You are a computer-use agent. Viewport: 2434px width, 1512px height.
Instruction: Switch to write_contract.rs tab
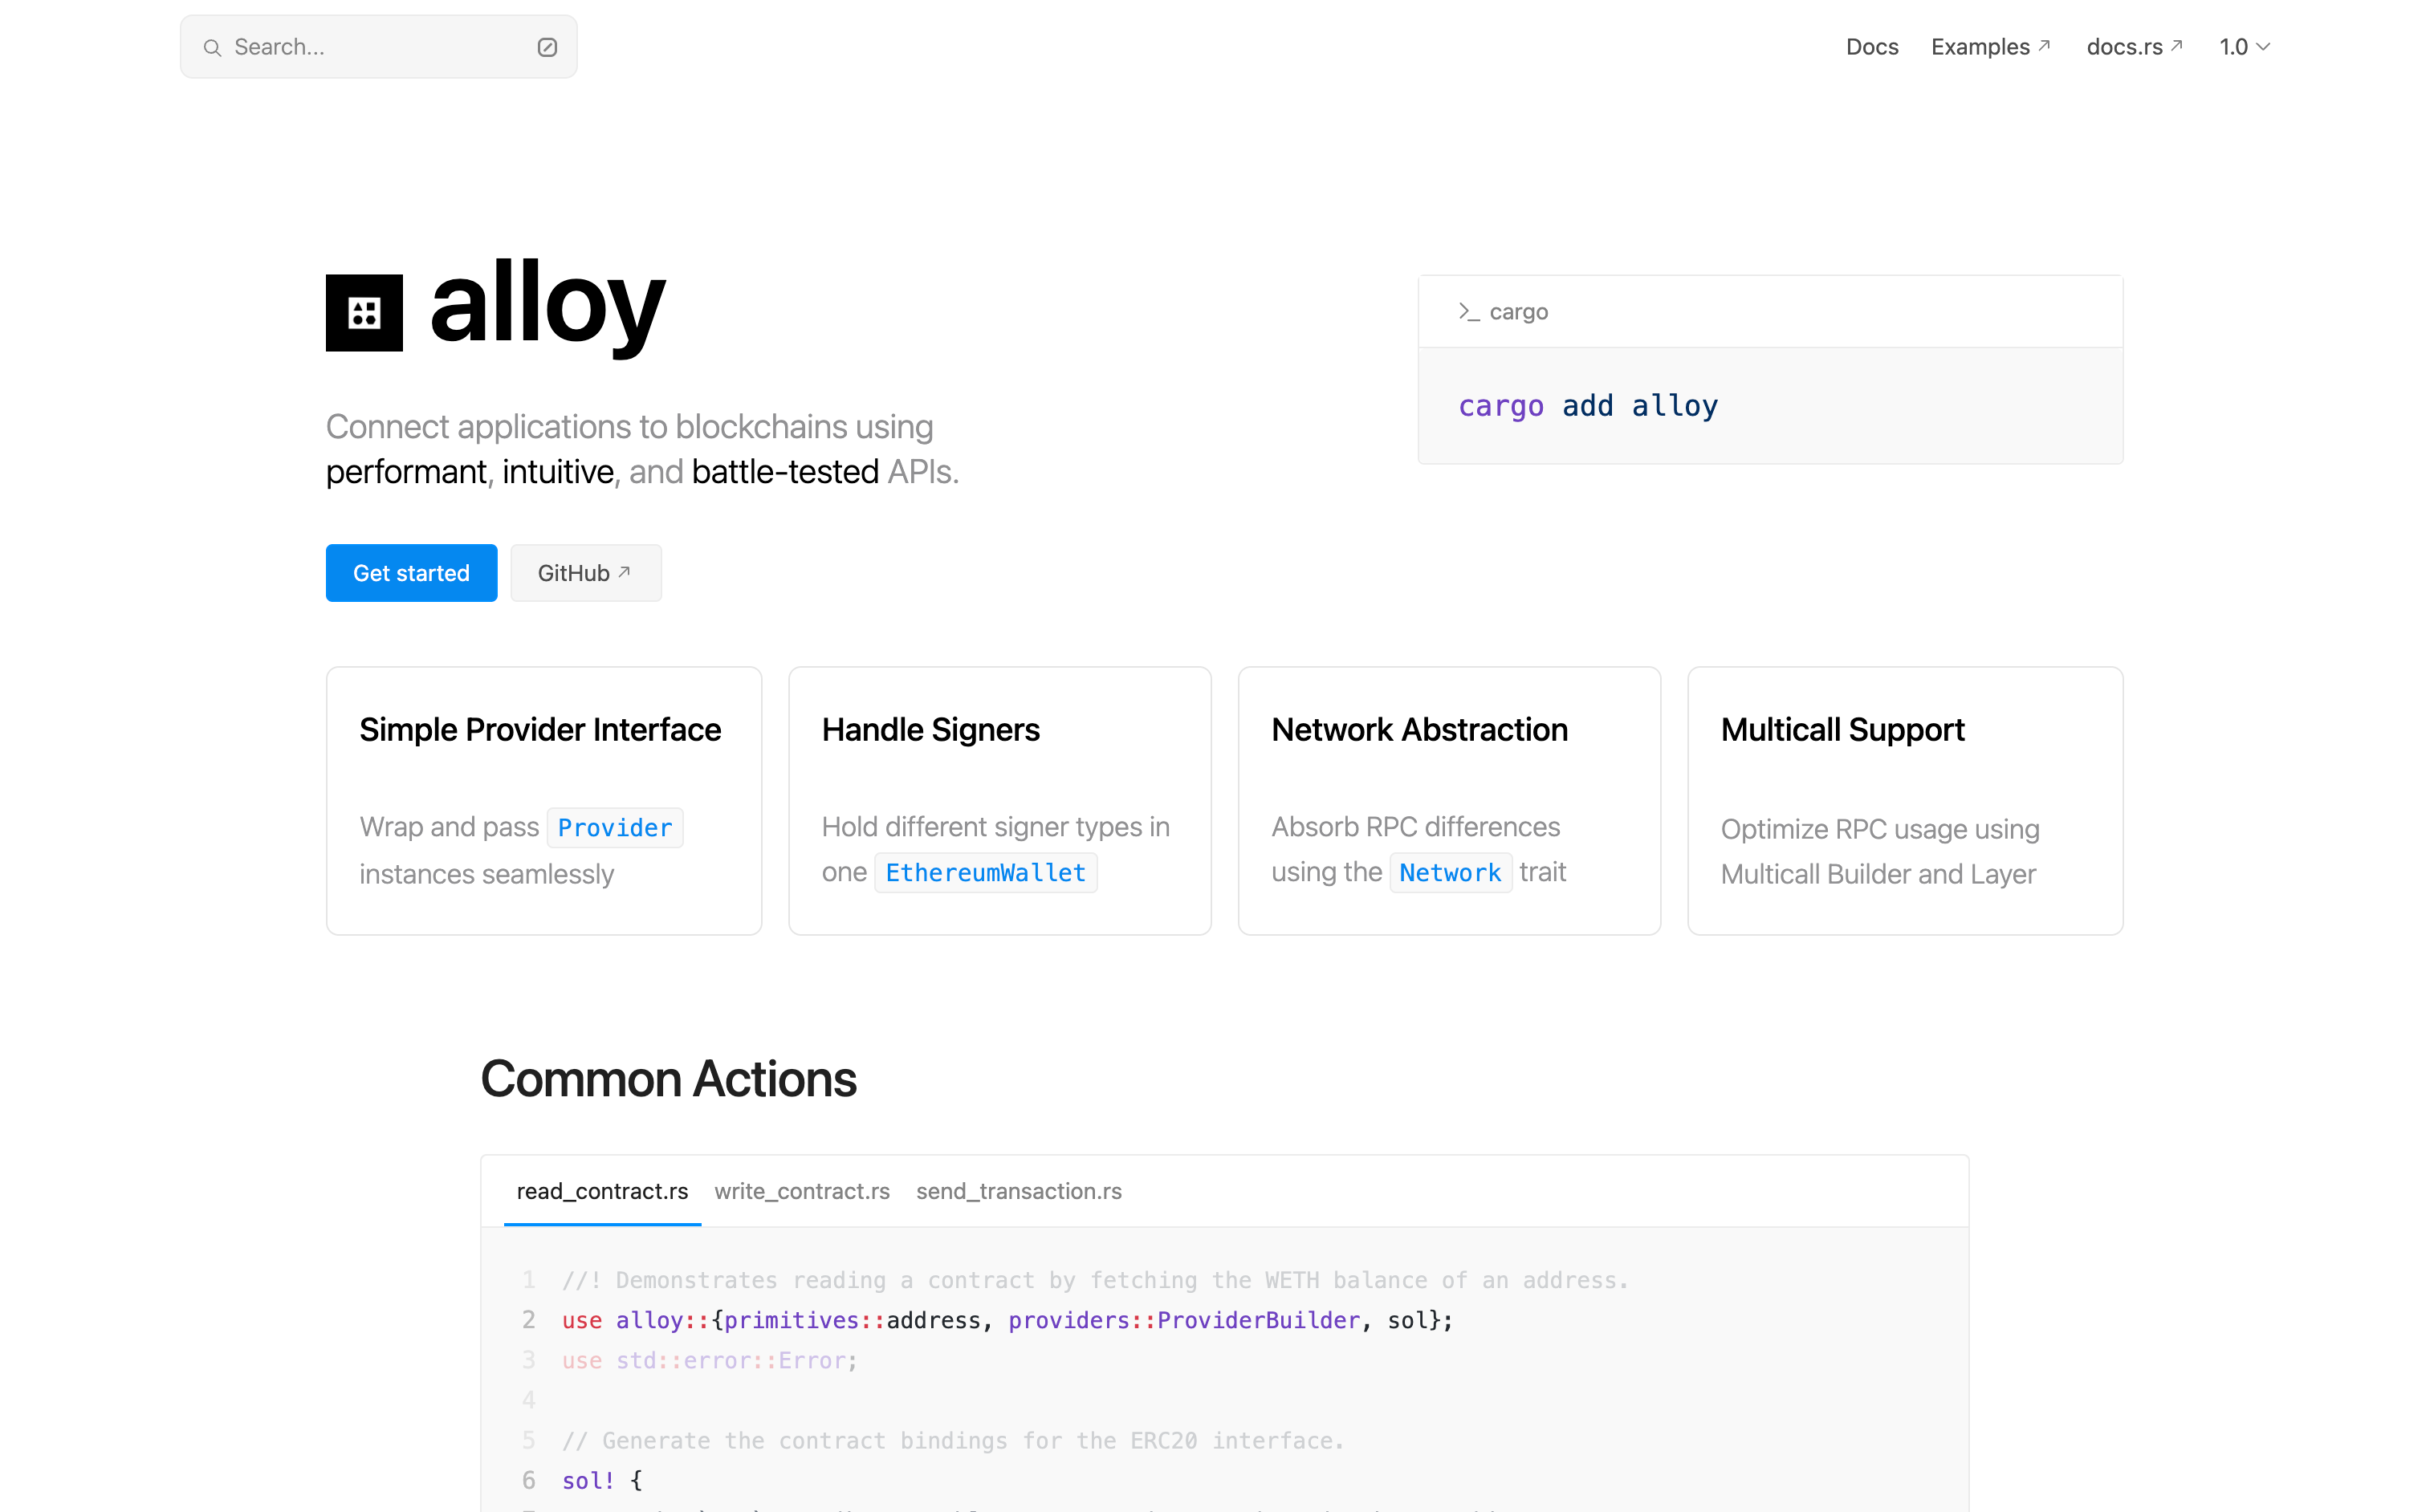click(x=801, y=1191)
